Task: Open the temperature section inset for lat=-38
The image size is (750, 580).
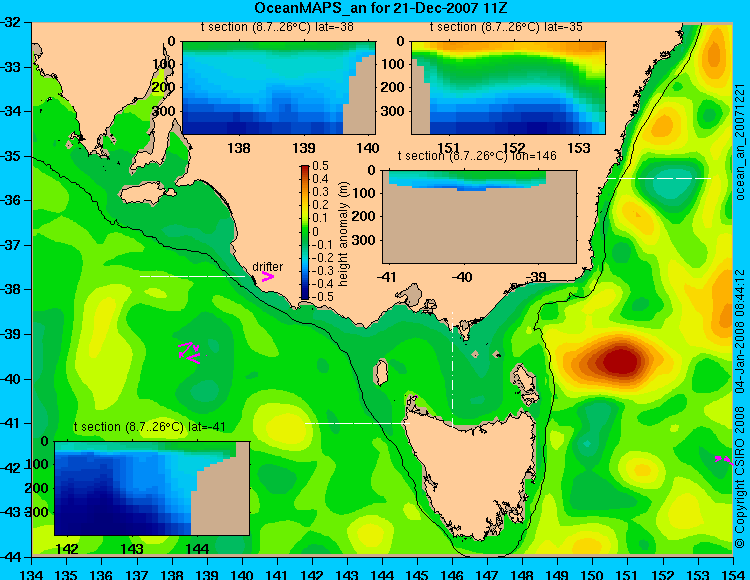Action: (279, 88)
